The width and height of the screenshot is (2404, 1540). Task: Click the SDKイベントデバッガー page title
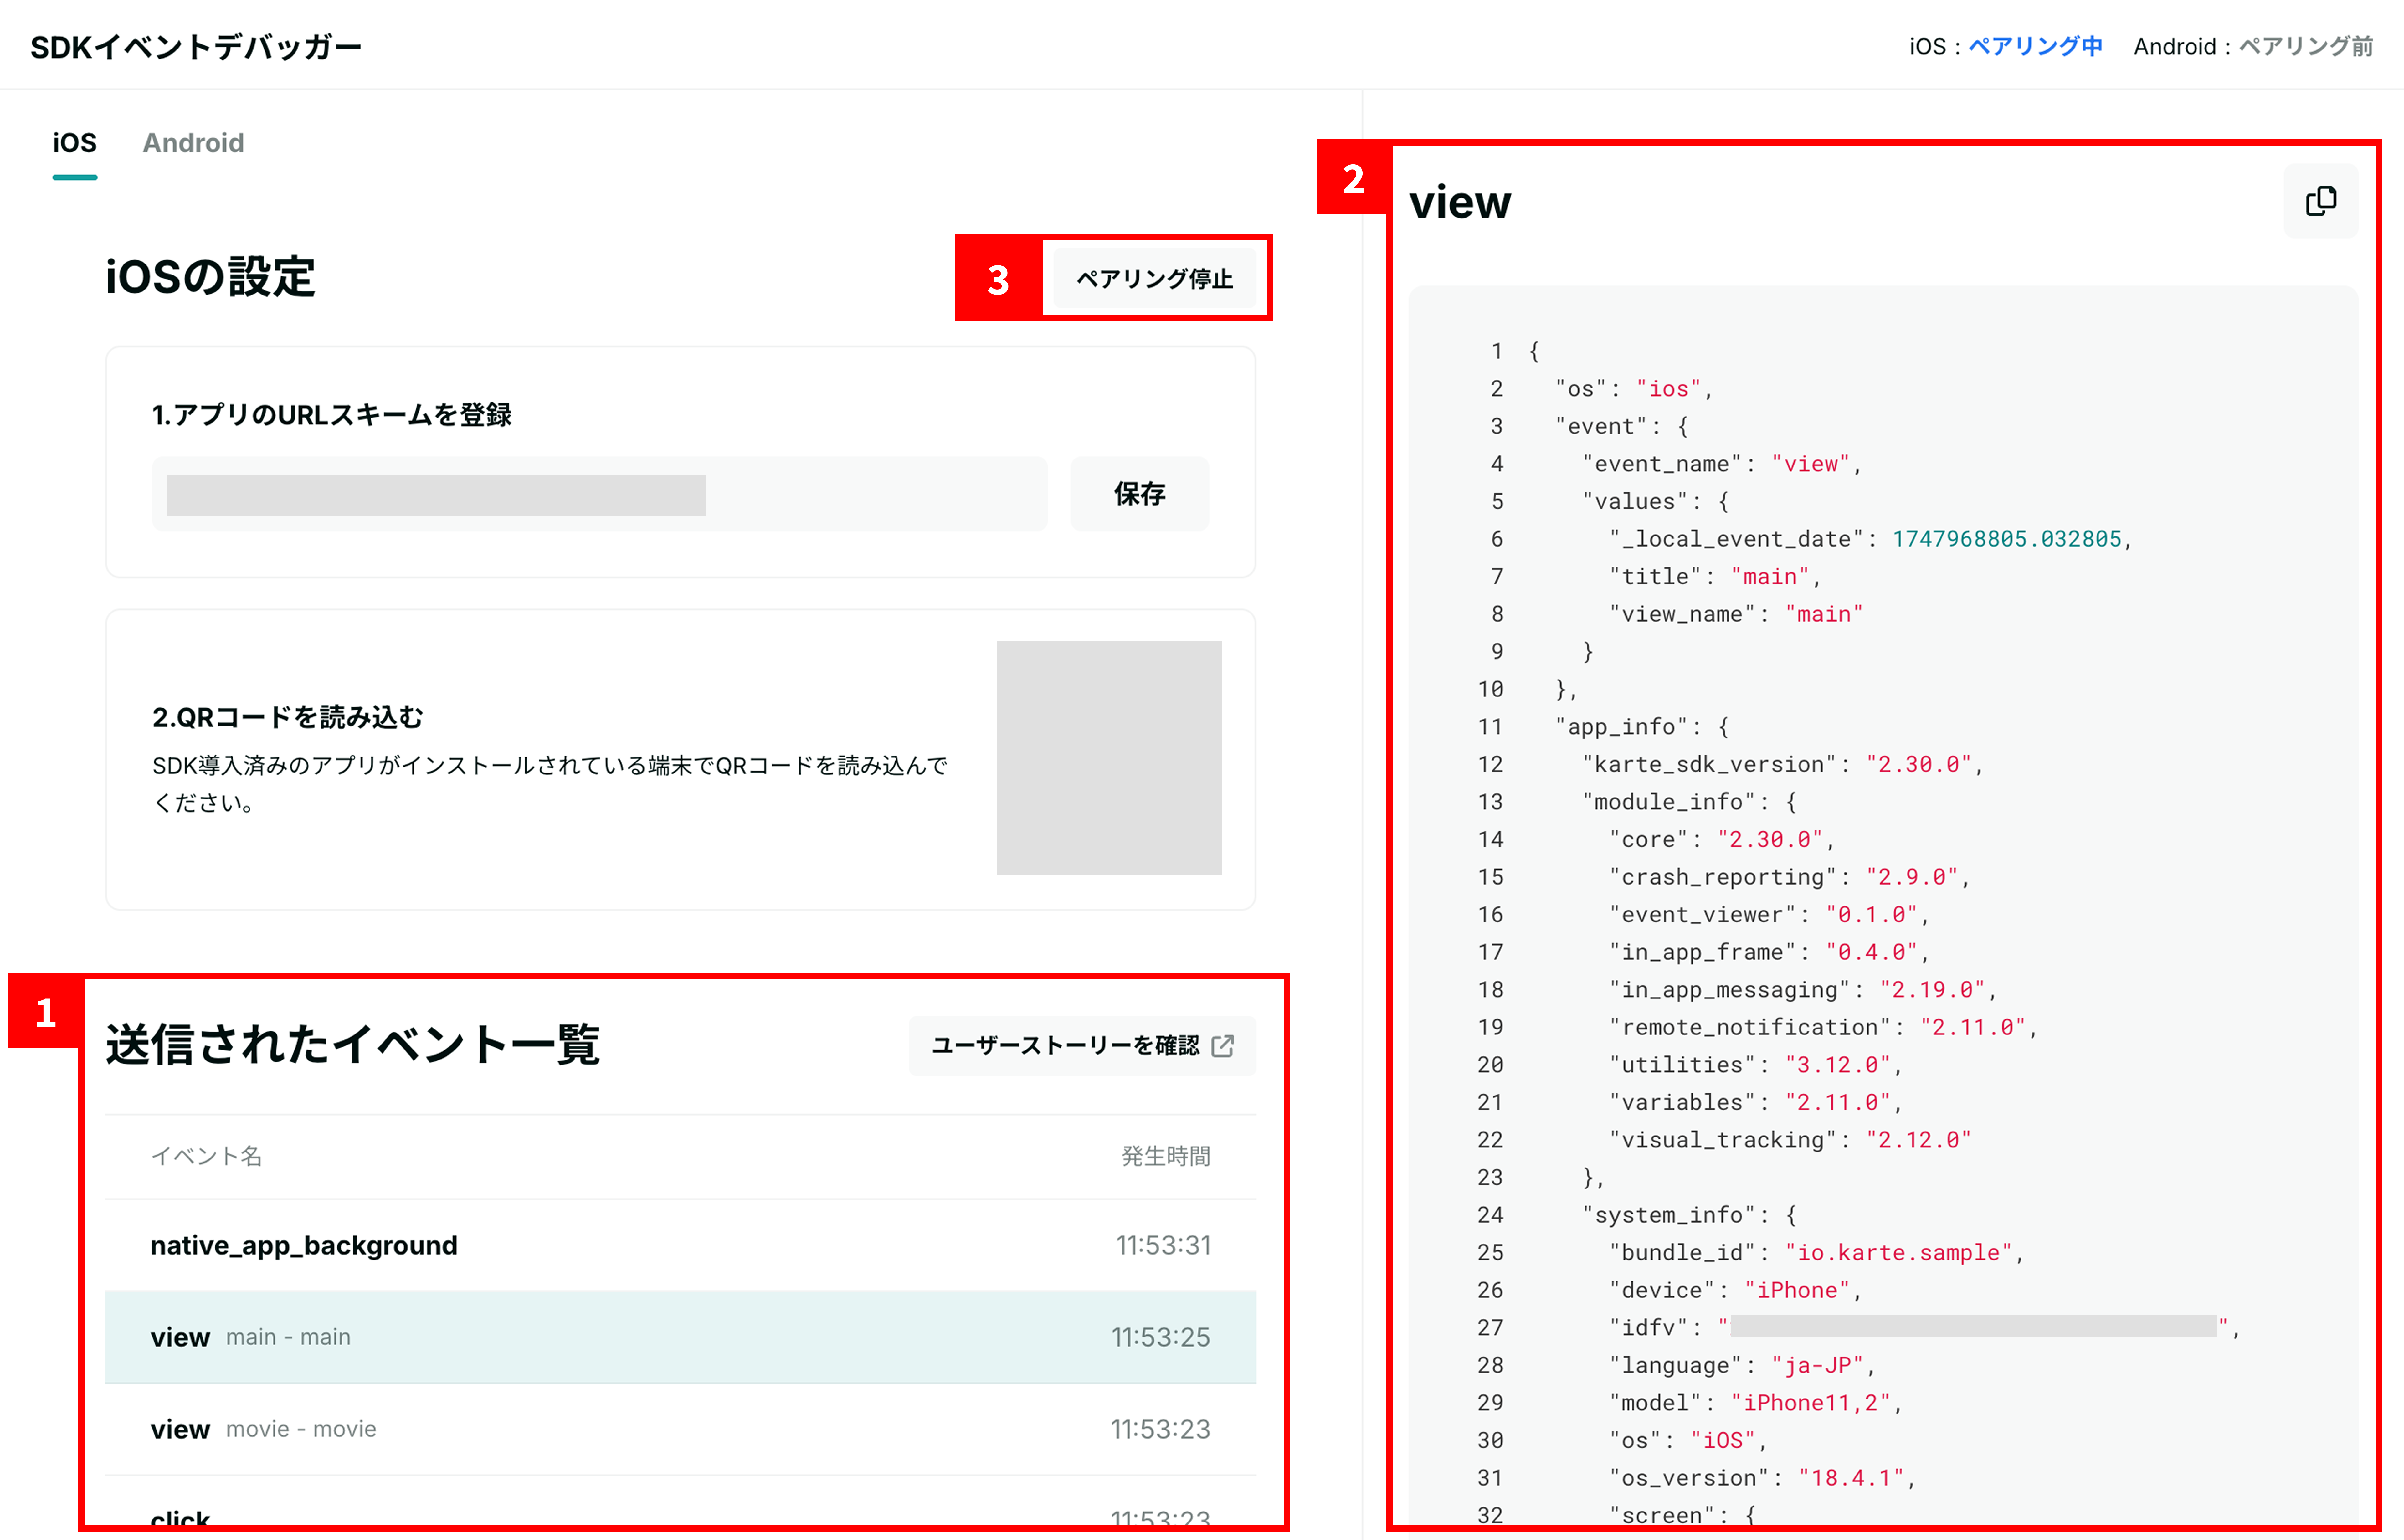(x=196, y=47)
